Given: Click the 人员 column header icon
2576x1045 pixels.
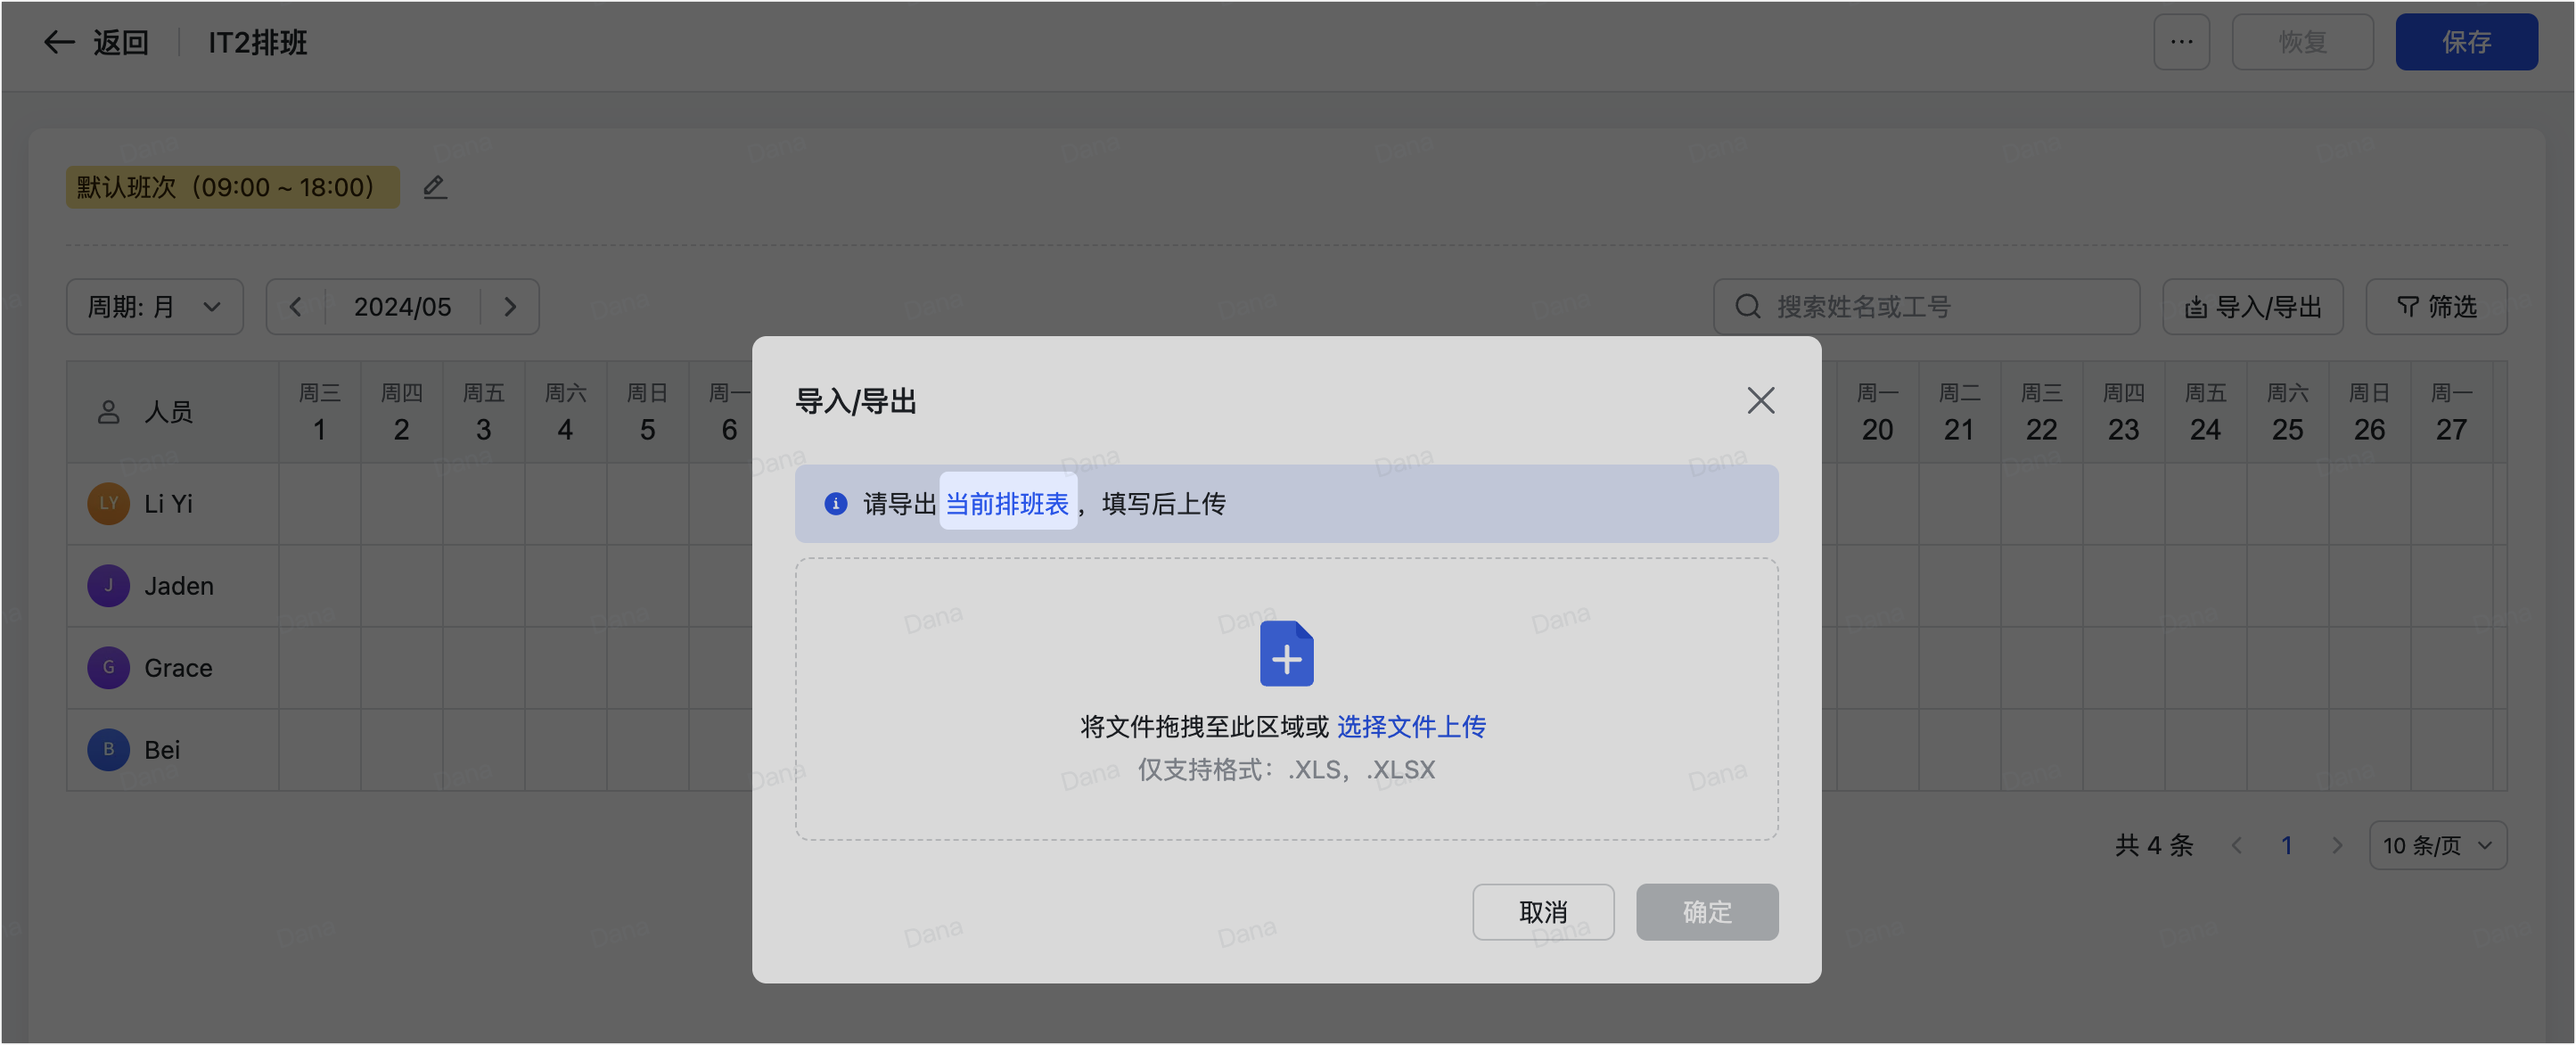Looking at the screenshot, I should click(108, 411).
